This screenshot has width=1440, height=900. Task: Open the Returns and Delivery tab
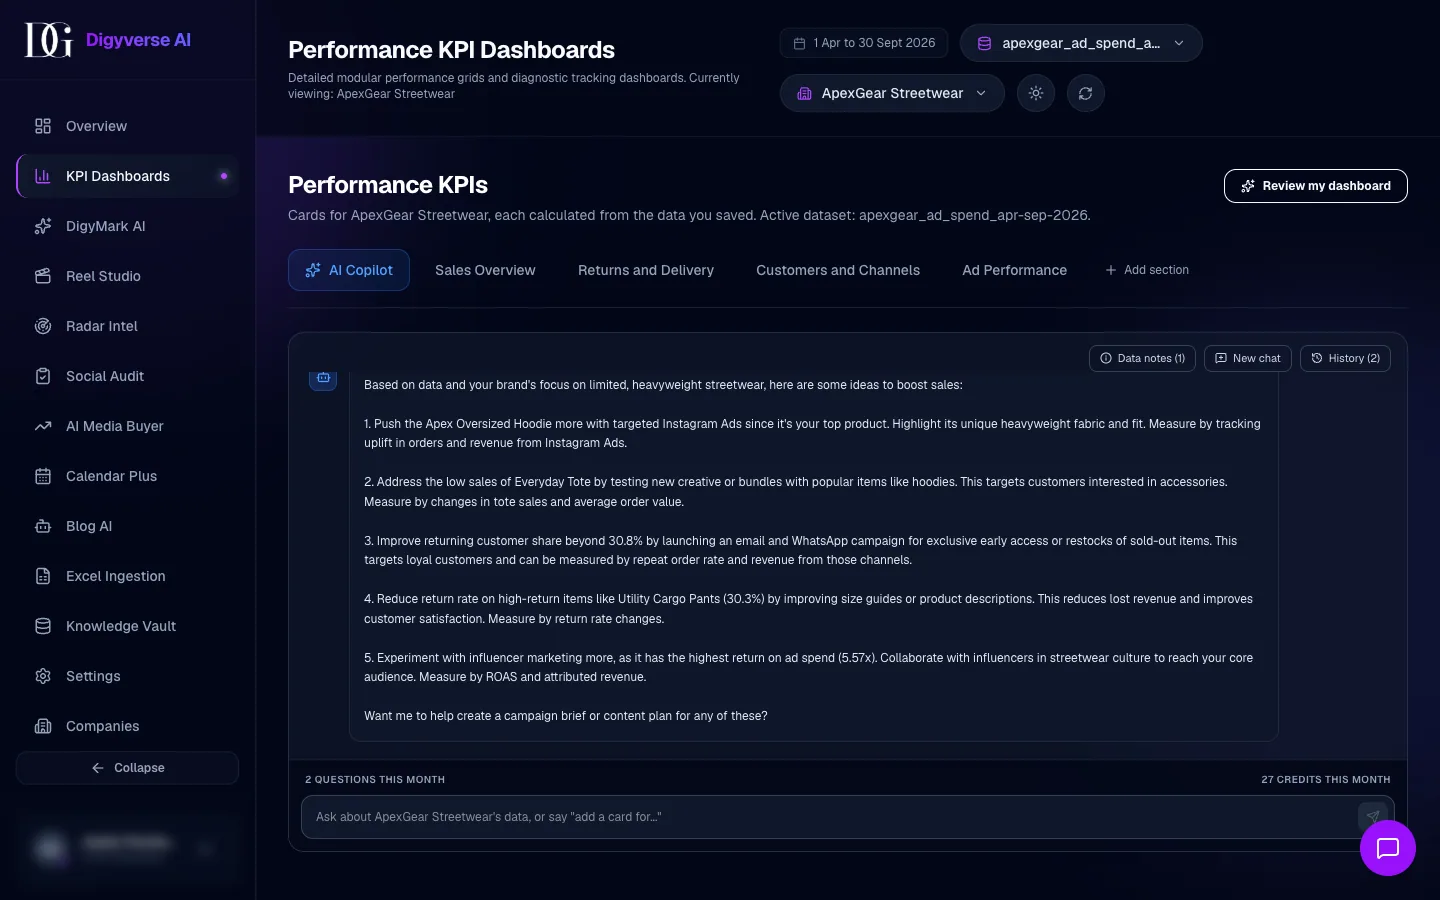coord(646,270)
